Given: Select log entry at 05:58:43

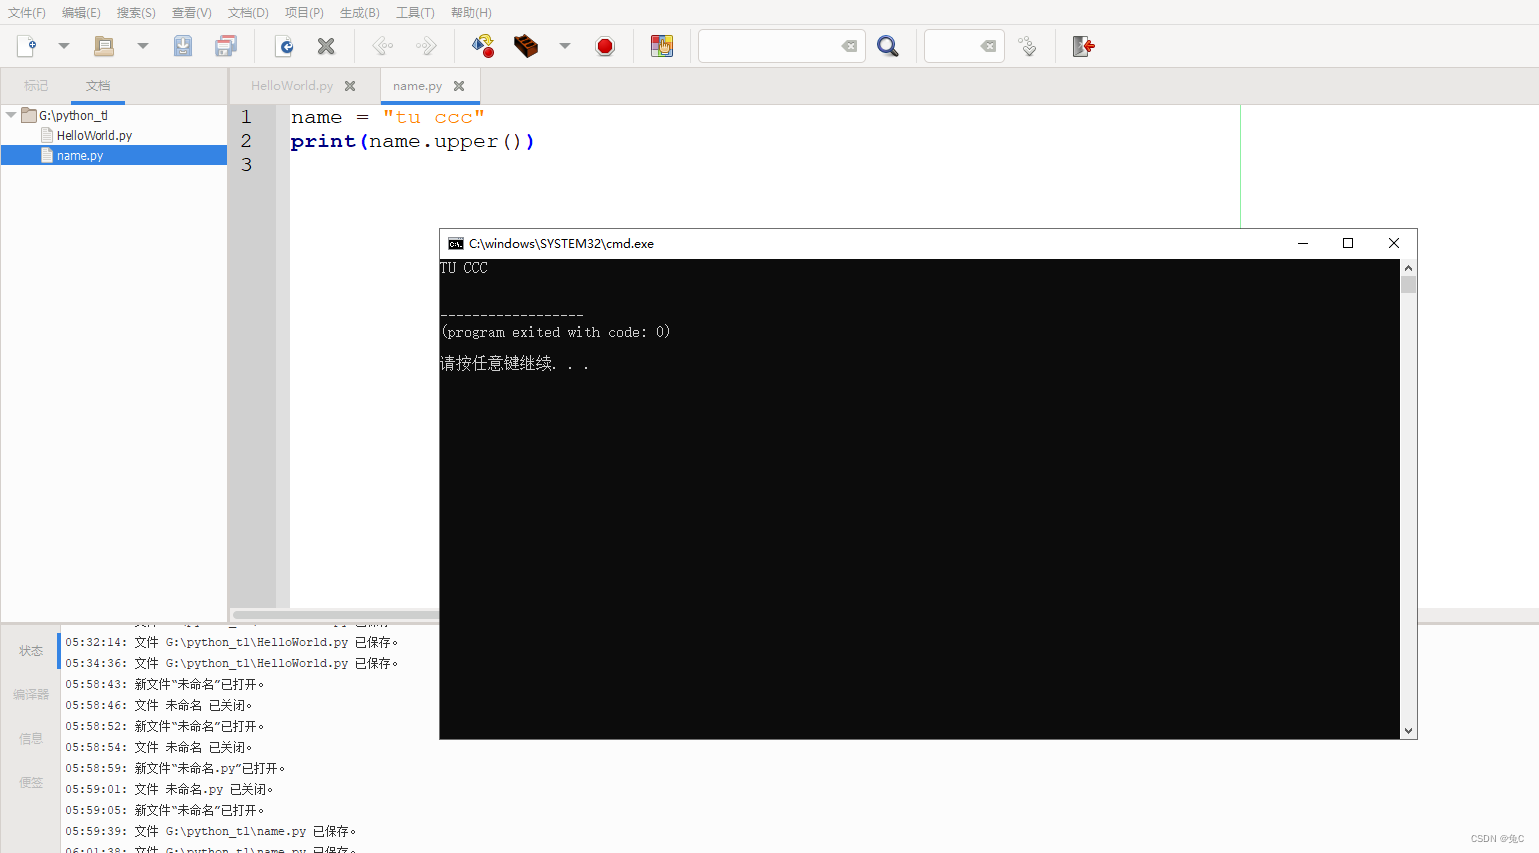Looking at the screenshot, I should click(x=165, y=684).
